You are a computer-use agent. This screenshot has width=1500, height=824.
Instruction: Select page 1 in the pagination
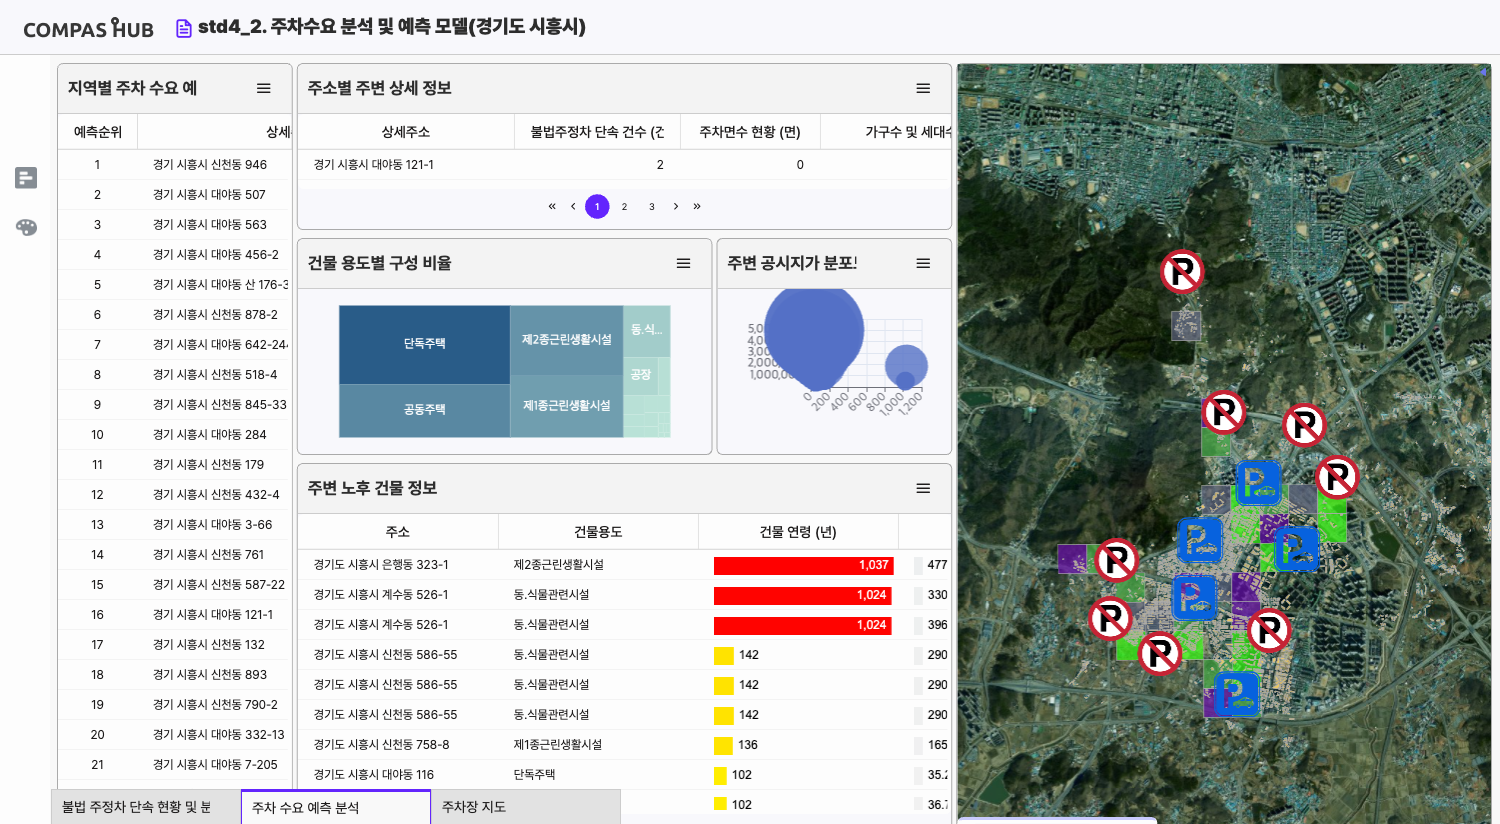pyautogui.click(x=597, y=206)
